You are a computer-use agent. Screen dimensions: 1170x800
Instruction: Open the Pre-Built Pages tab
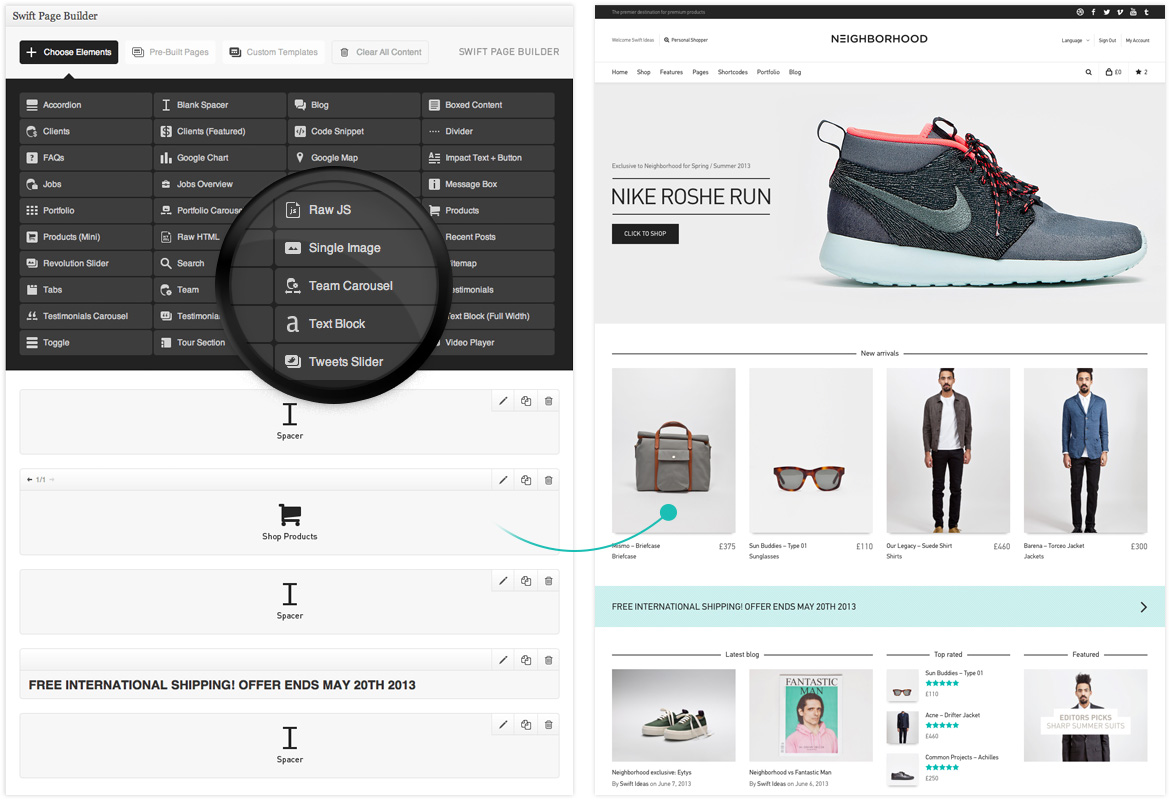[171, 52]
